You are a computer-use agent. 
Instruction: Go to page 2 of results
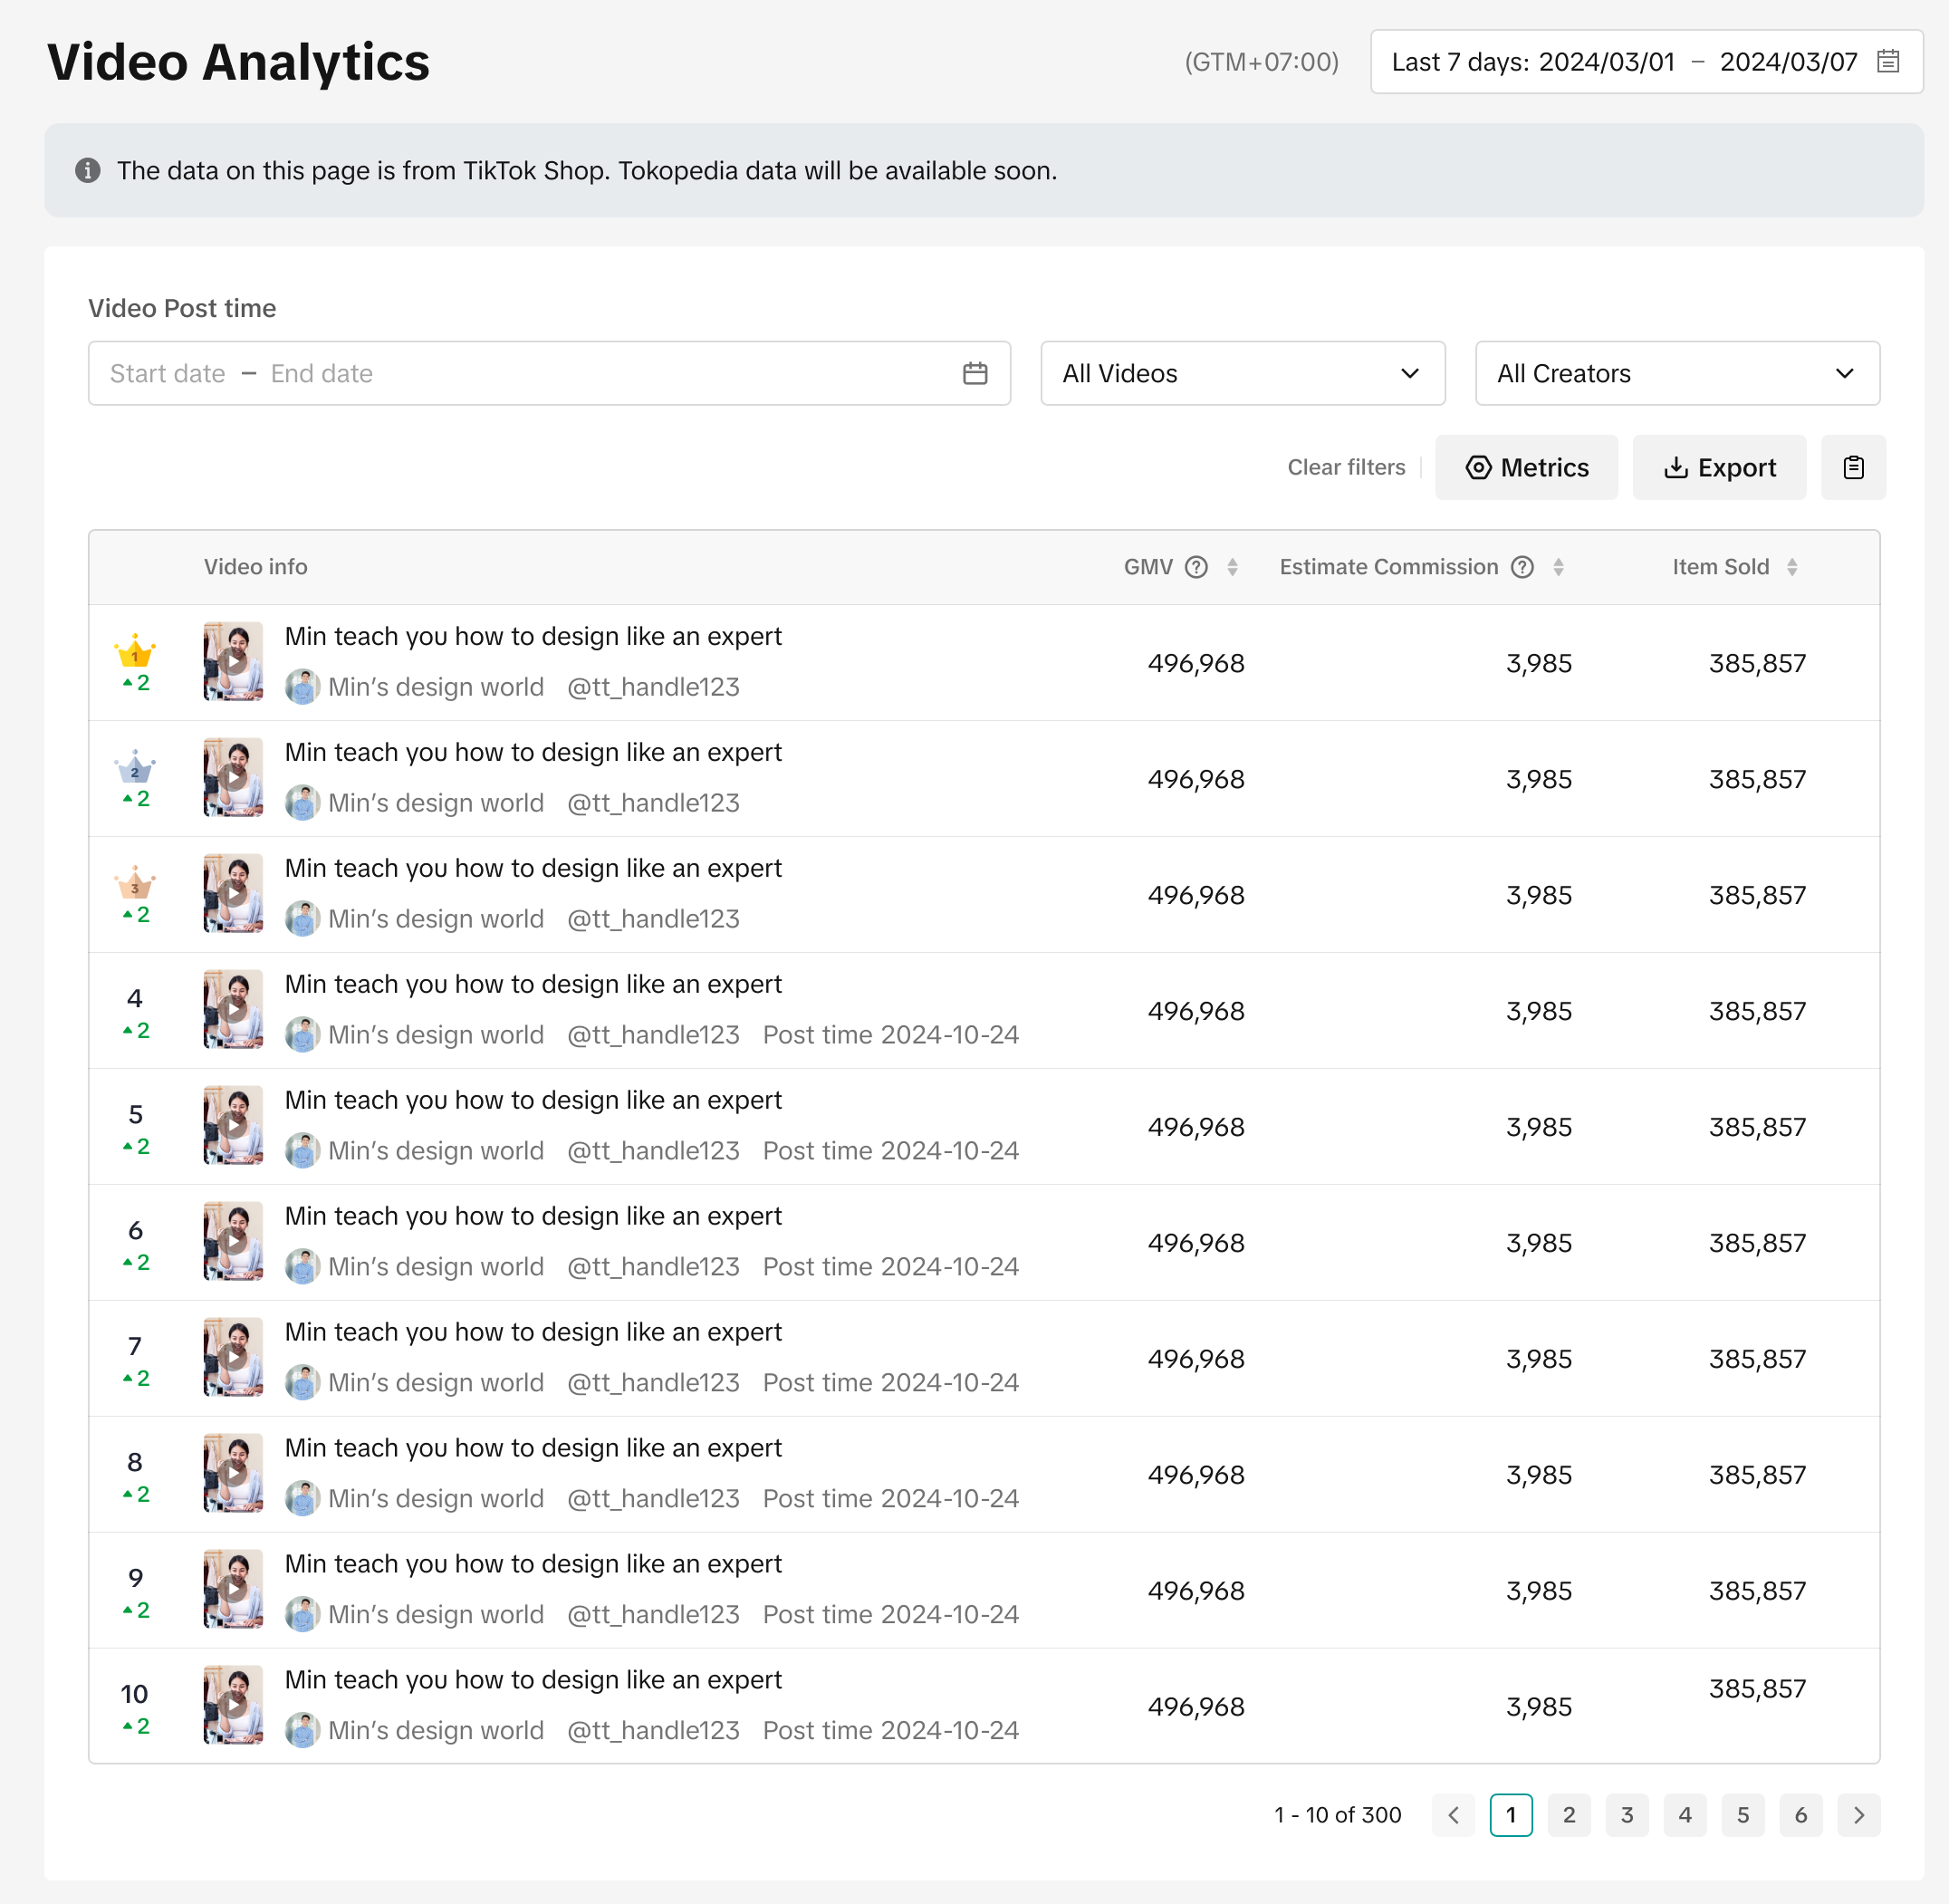tap(1568, 1815)
